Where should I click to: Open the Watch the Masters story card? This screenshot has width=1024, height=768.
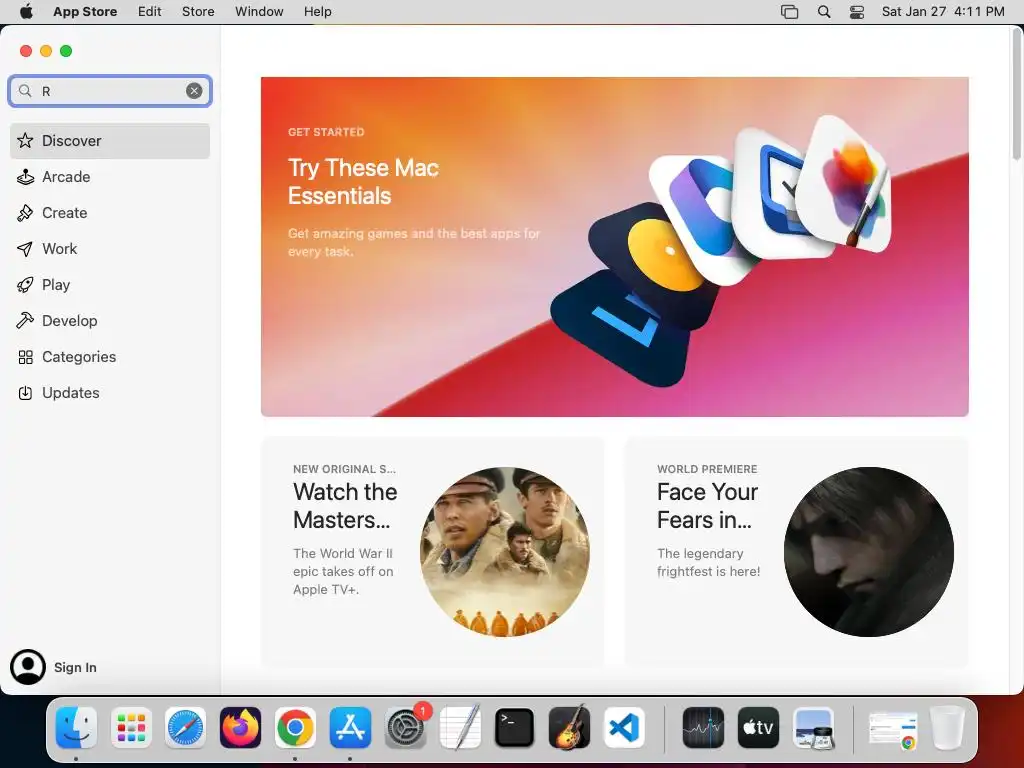[432, 551]
